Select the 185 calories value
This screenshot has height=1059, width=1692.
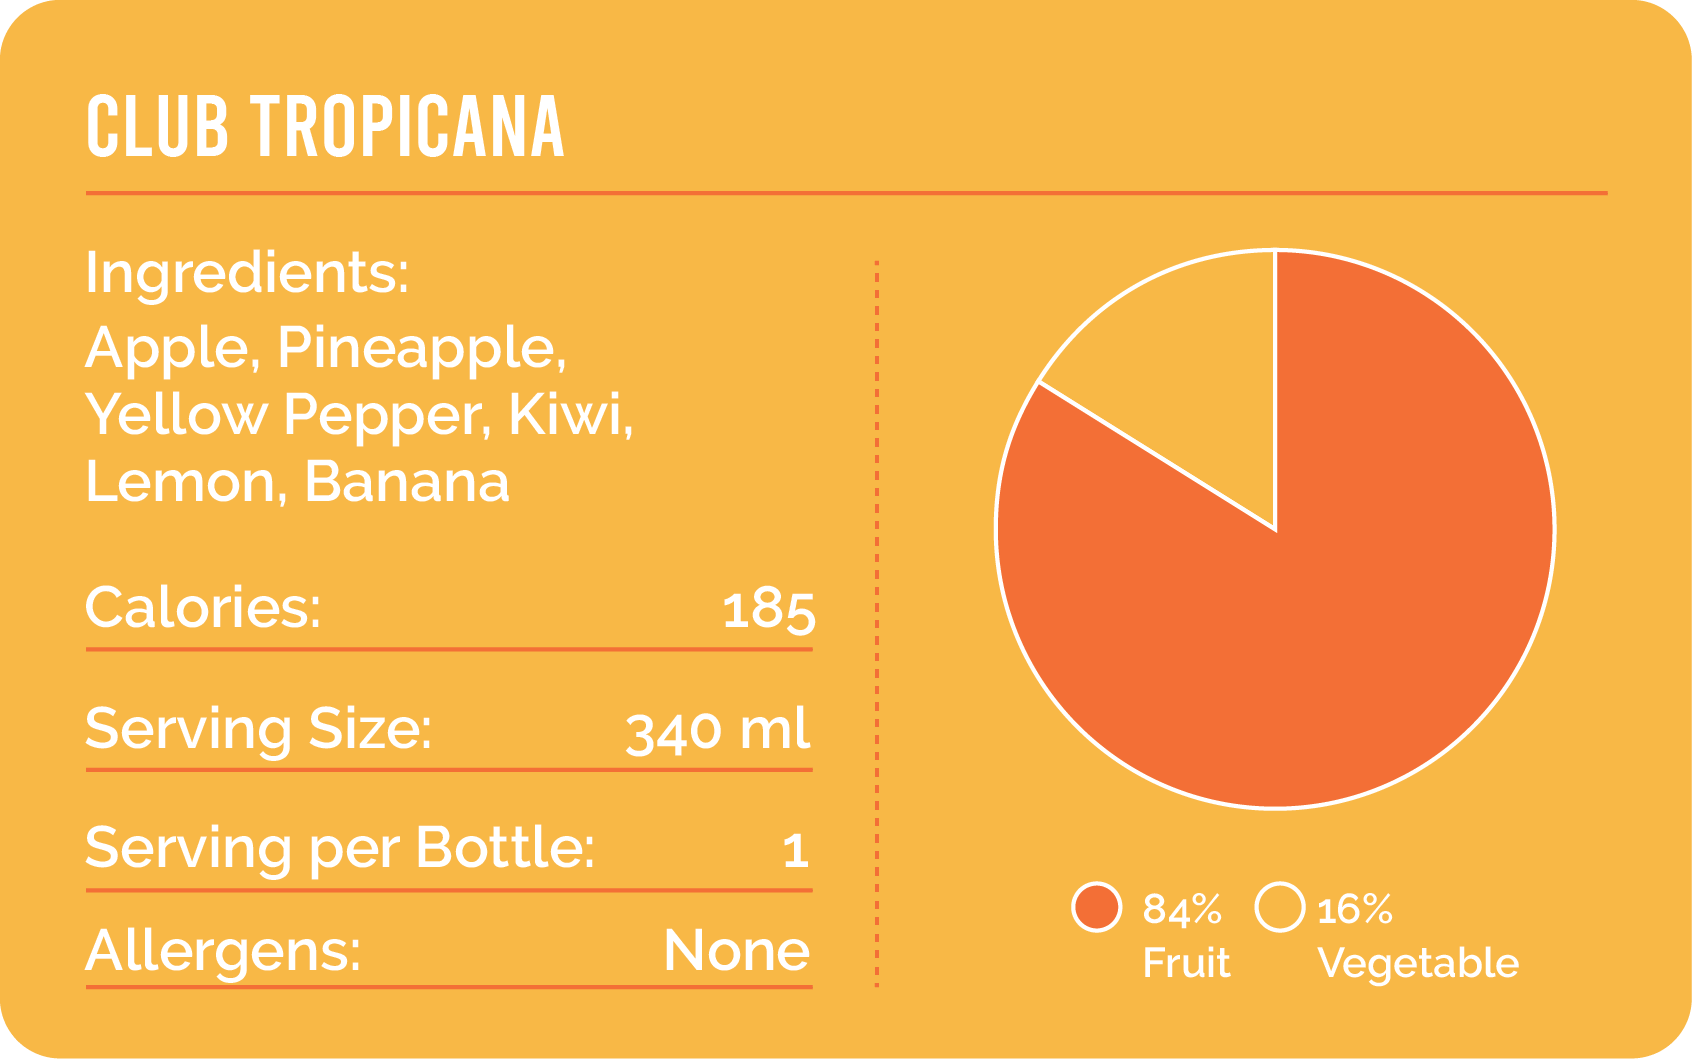768,609
